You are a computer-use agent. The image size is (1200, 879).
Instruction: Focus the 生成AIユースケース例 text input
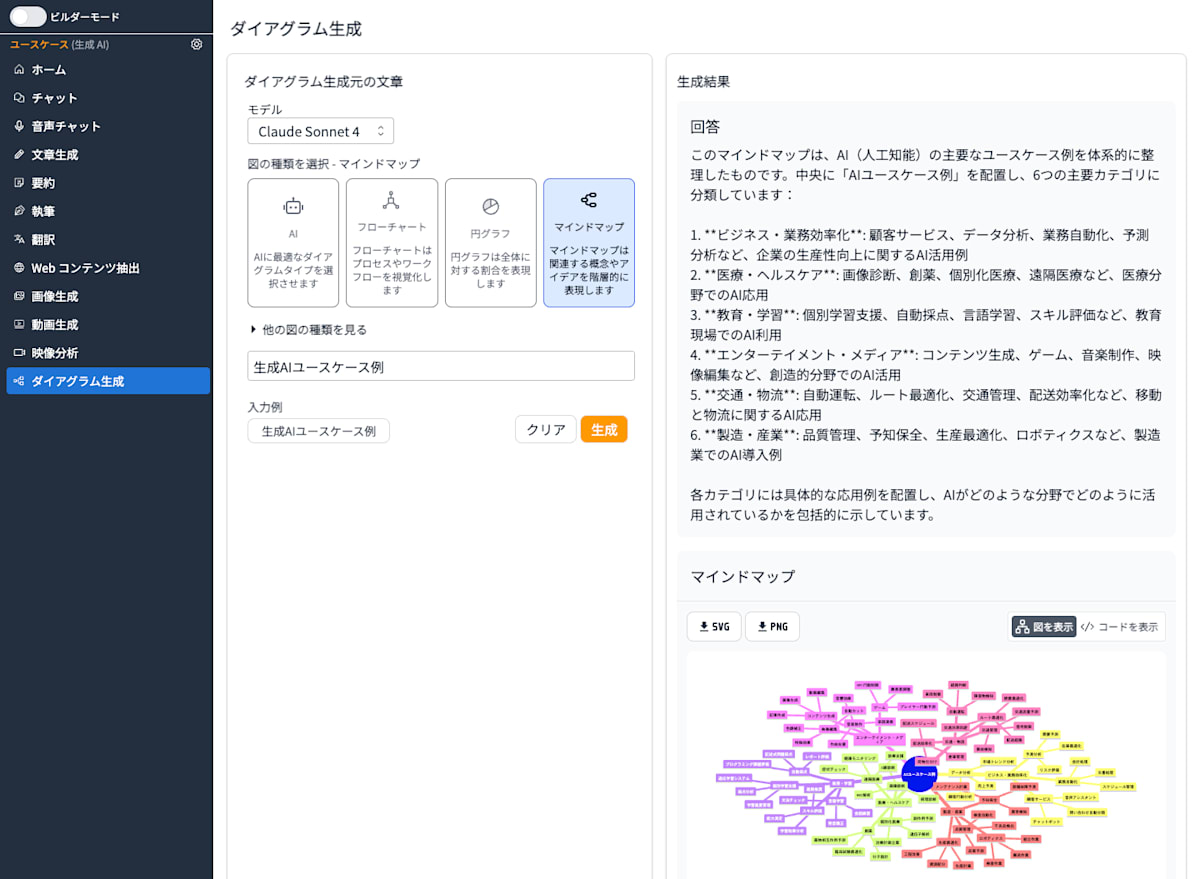pyautogui.click(x=441, y=366)
